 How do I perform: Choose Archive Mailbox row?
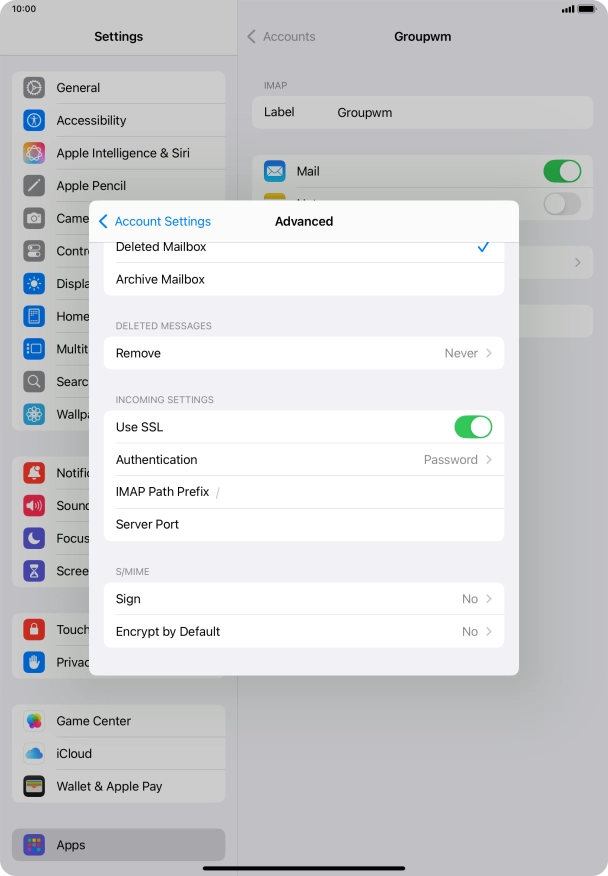(303, 280)
